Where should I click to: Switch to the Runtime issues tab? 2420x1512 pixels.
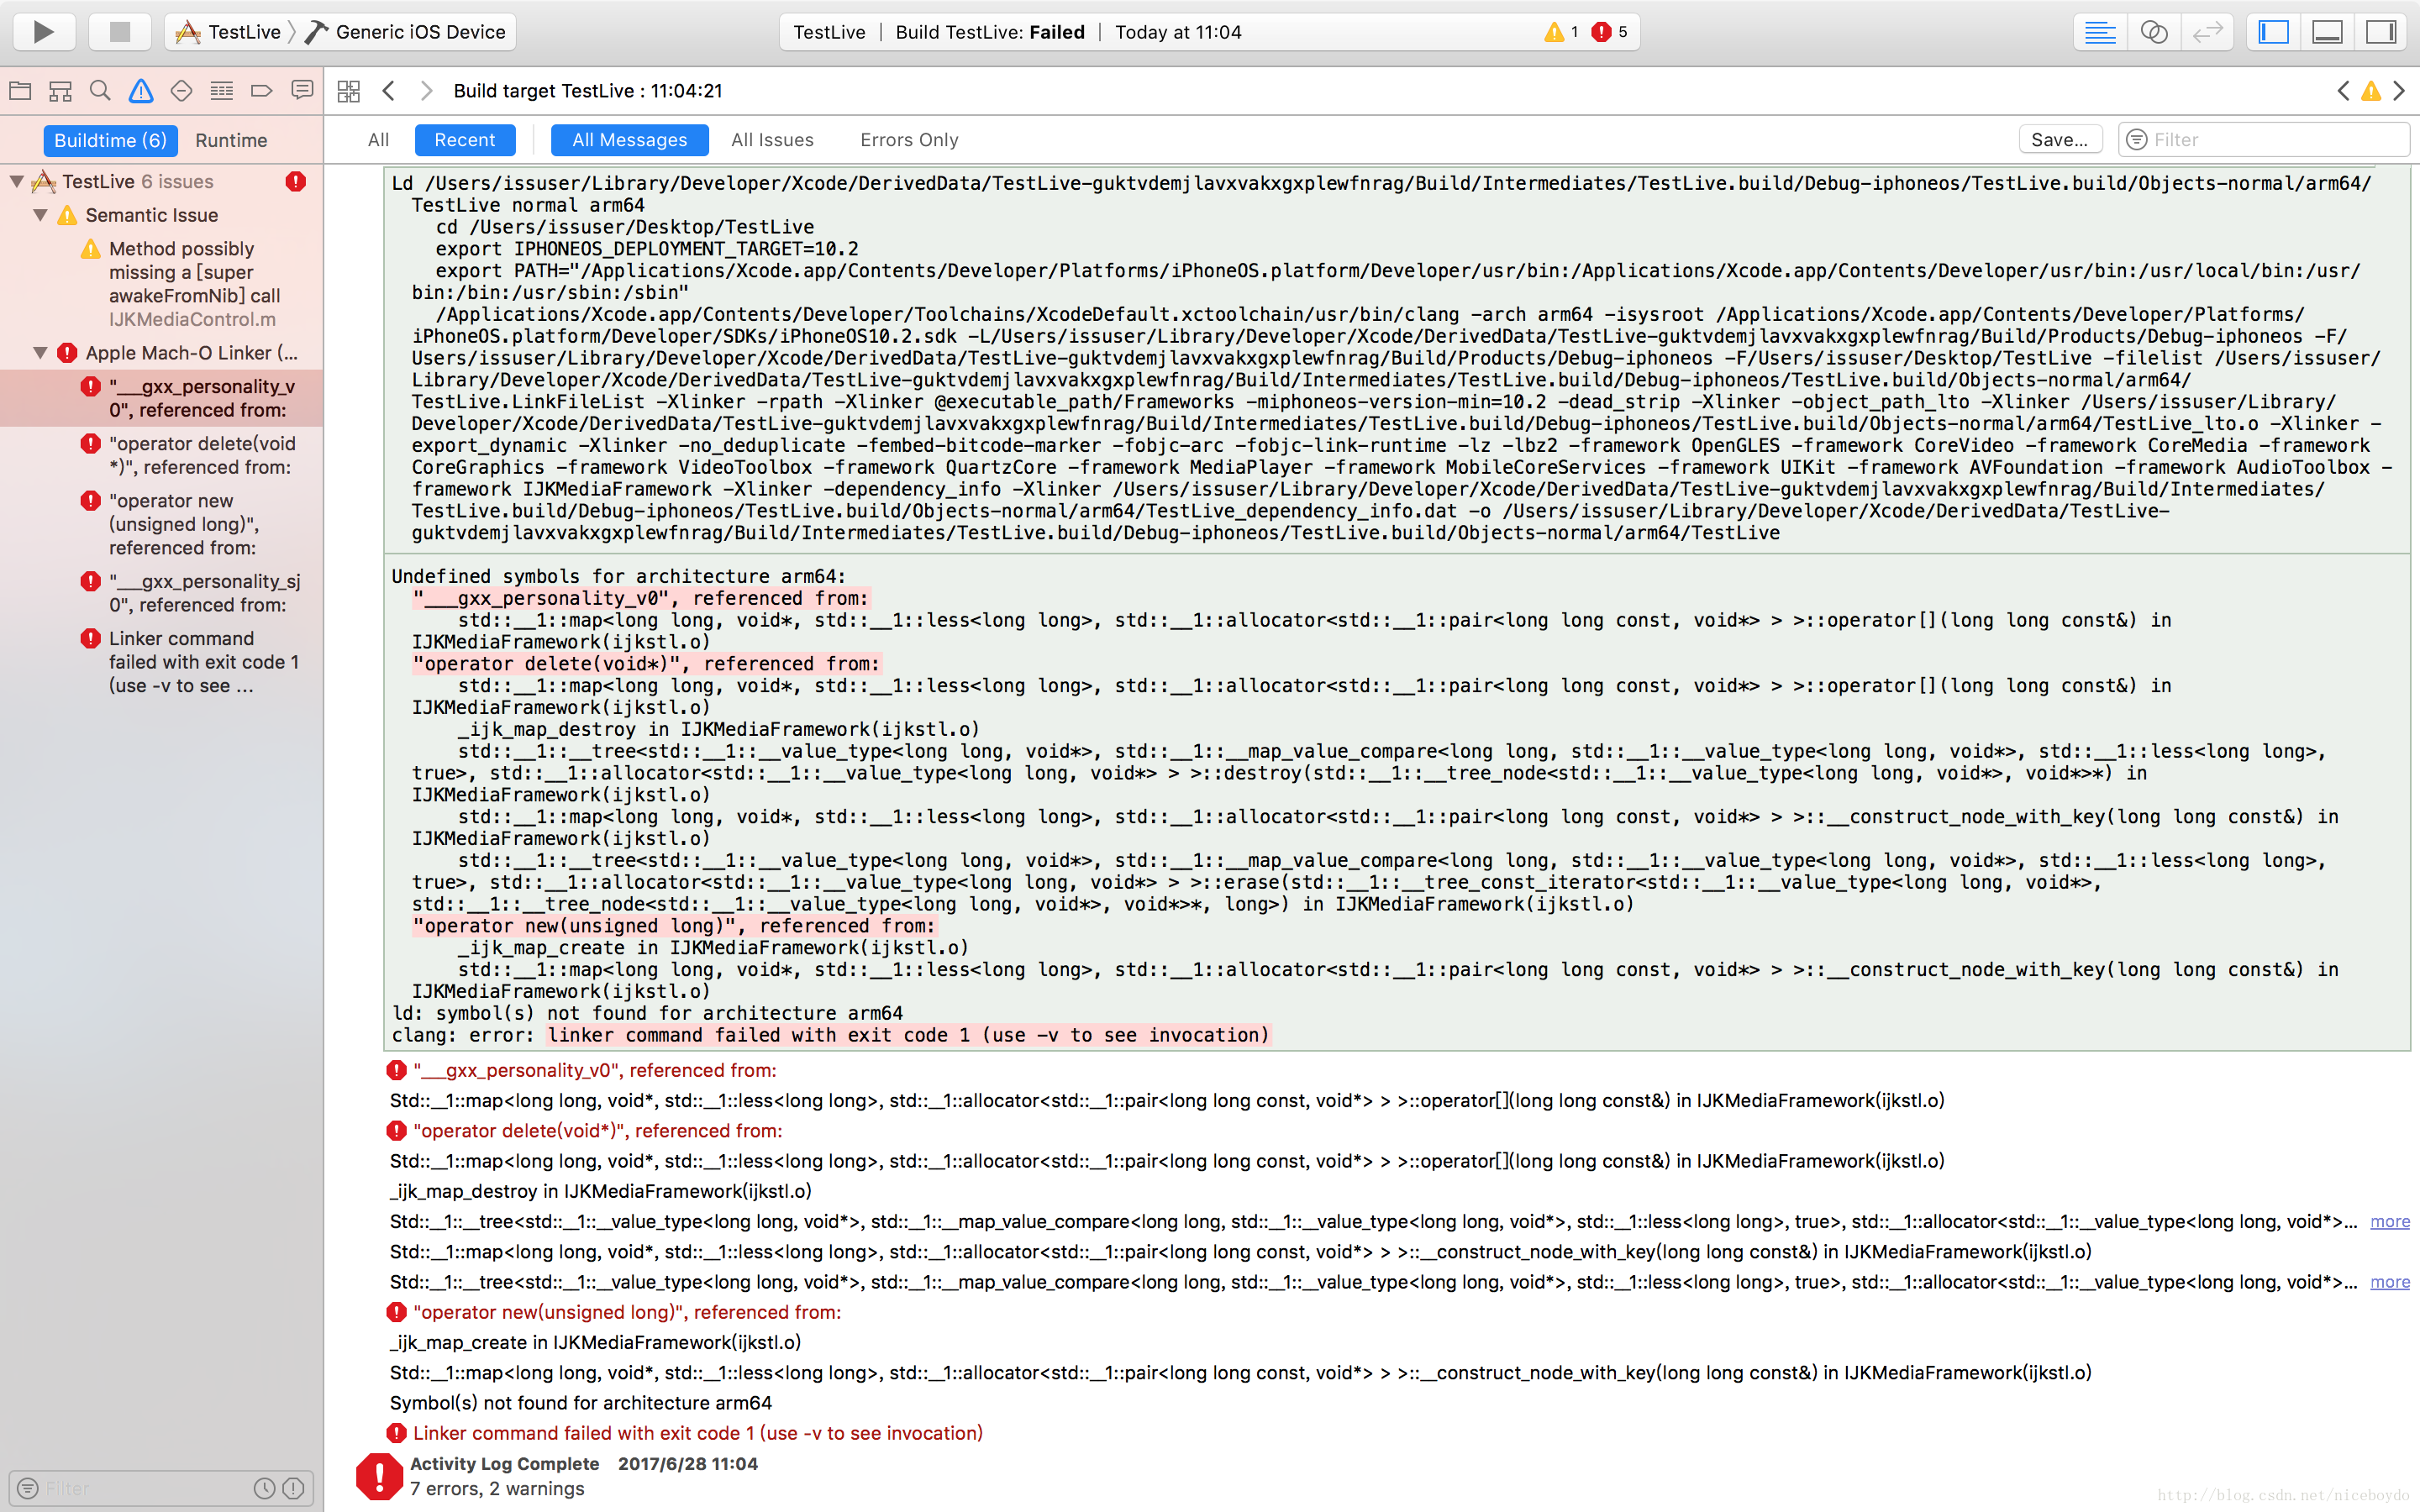pyautogui.click(x=231, y=140)
